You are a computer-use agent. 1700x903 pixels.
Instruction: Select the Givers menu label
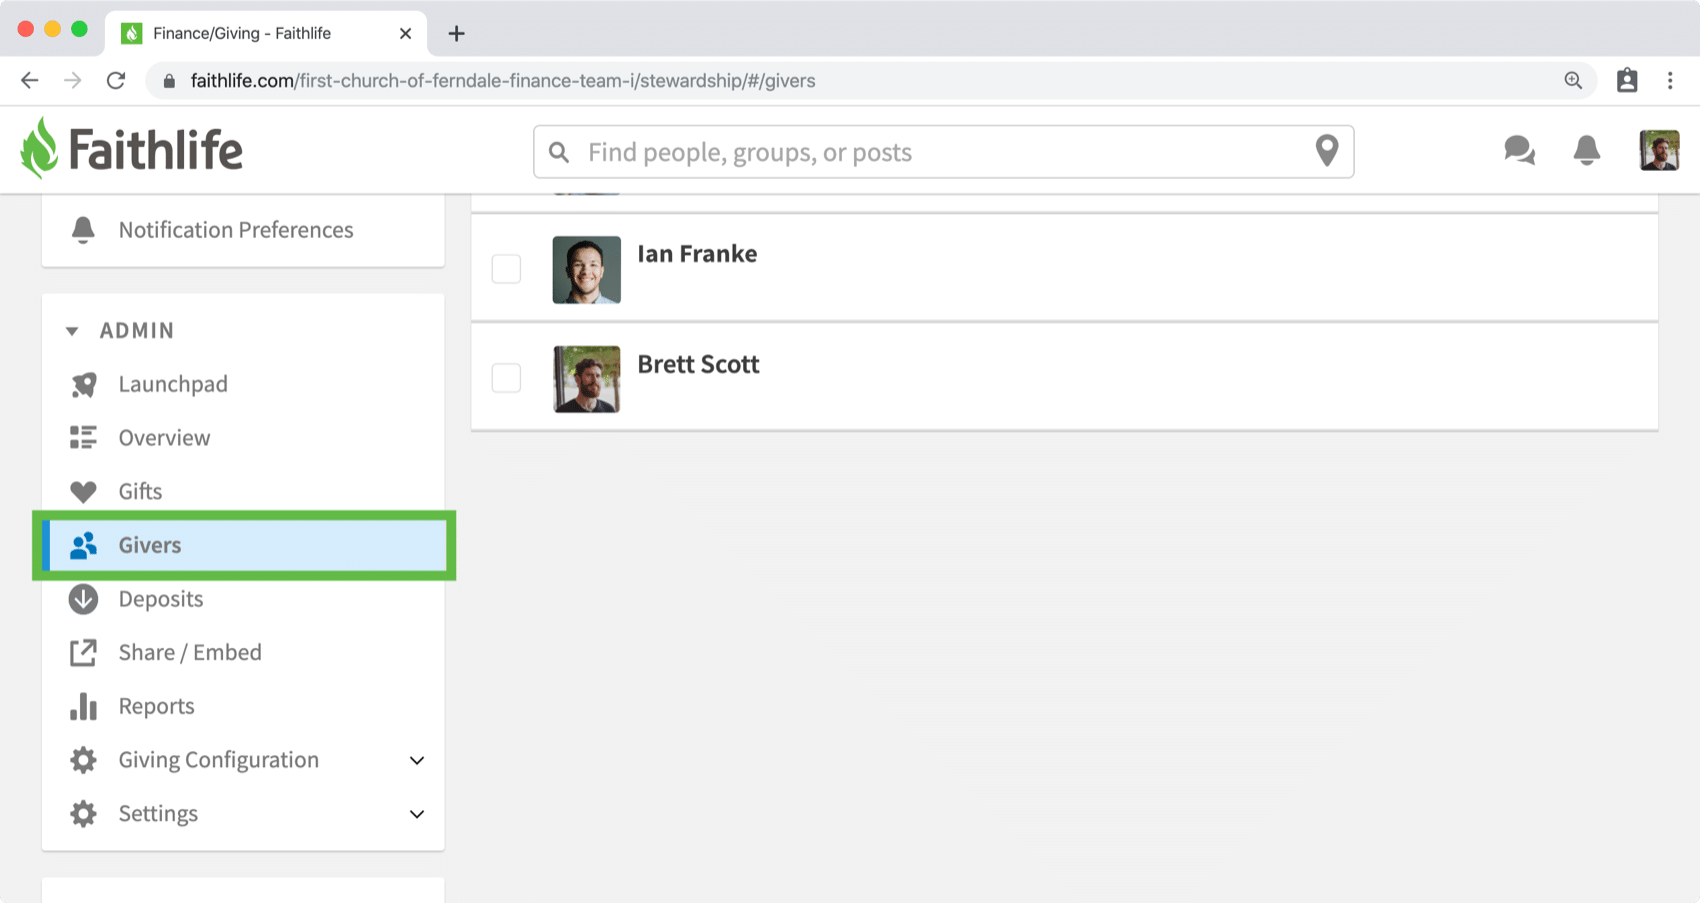[150, 545]
